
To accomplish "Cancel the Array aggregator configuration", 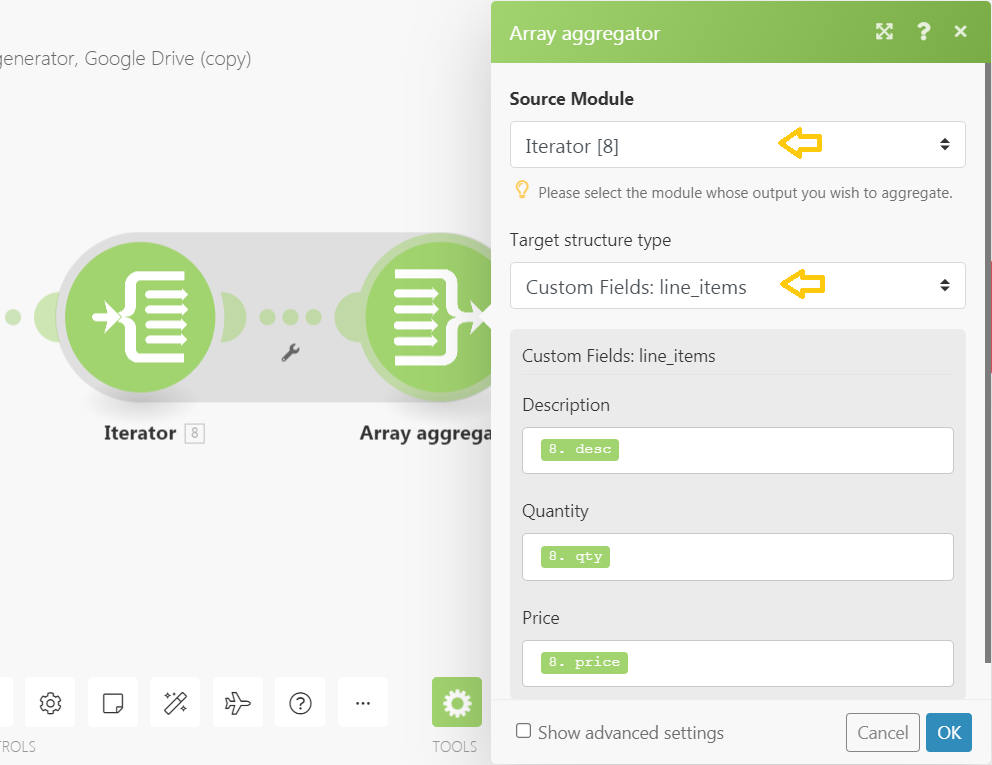I will coord(882,732).
